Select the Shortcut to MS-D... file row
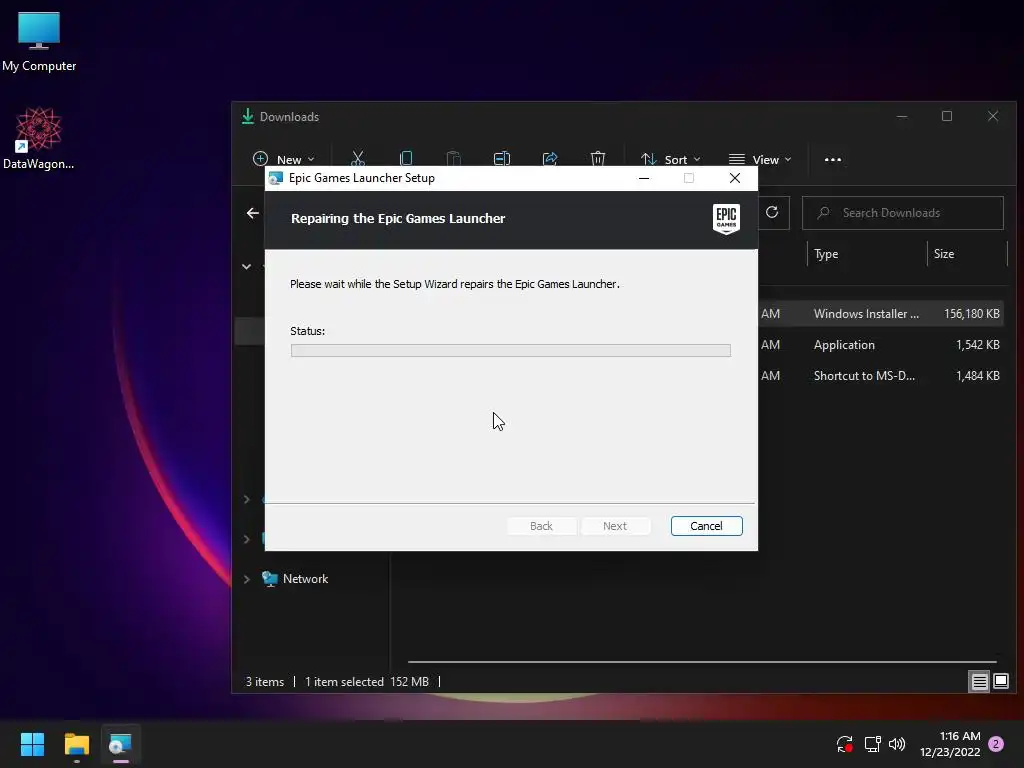The height and width of the screenshot is (768, 1024). 880,376
